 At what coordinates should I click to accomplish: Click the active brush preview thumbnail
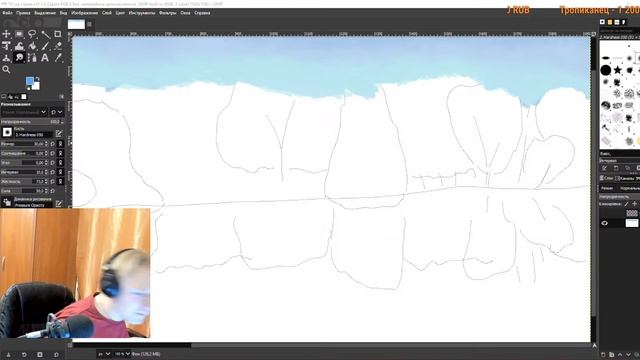click(x=7, y=132)
